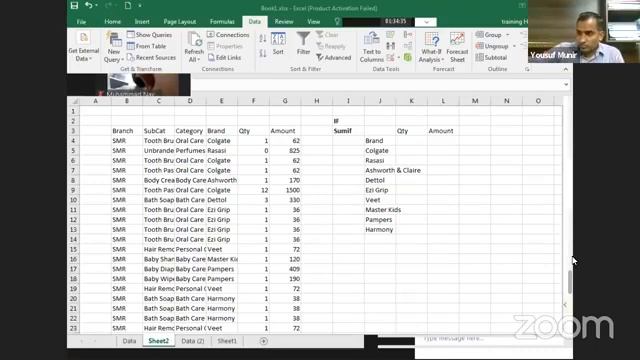Screen dimensions: 640x360
Task: Click Tell Me lightbulb icon
Action: [337, 22]
